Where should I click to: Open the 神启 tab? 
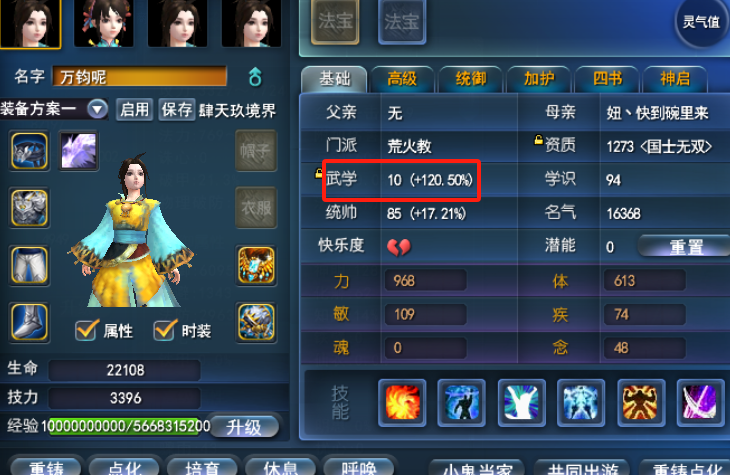(x=675, y=79)
